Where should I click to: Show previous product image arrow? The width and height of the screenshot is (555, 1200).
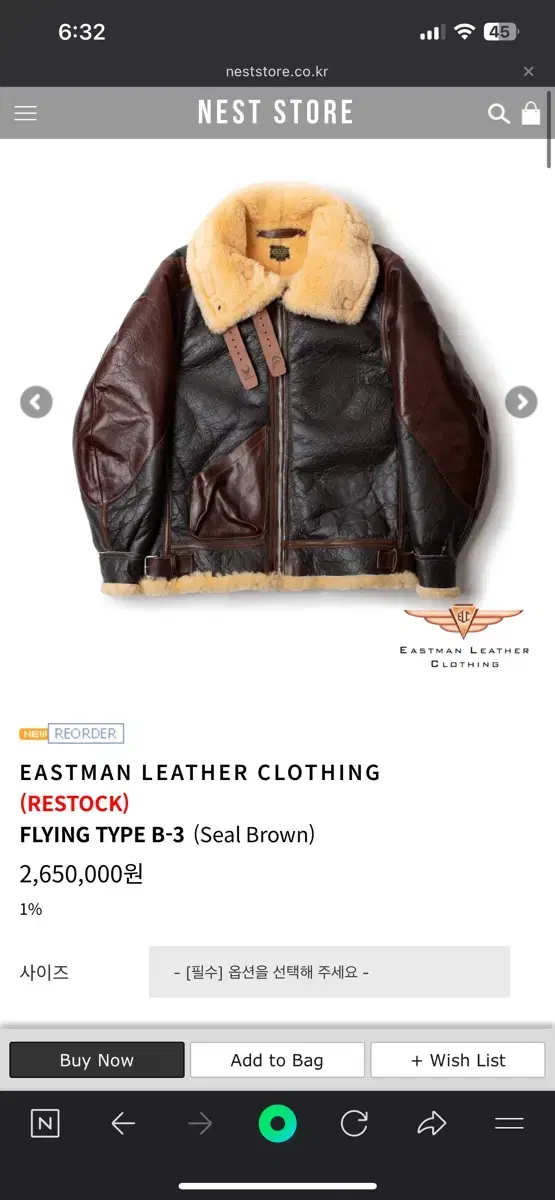[36, 402]
